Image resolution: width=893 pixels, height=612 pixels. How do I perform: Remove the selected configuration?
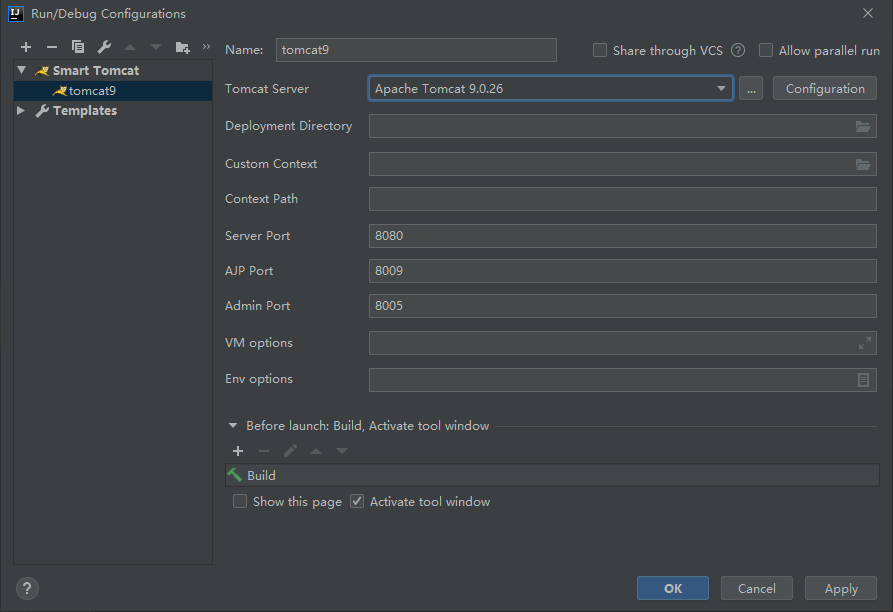51,46
